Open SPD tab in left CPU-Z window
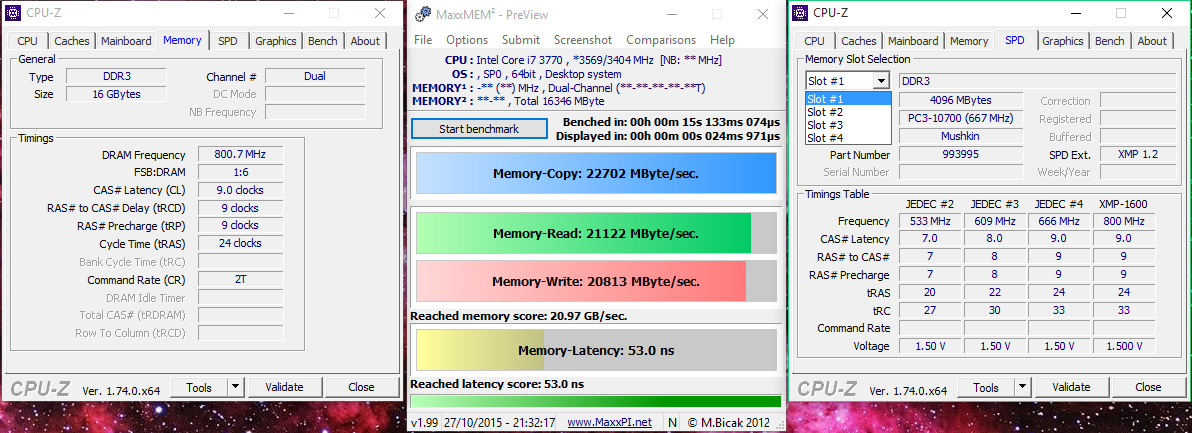 [x=228, y=41]
